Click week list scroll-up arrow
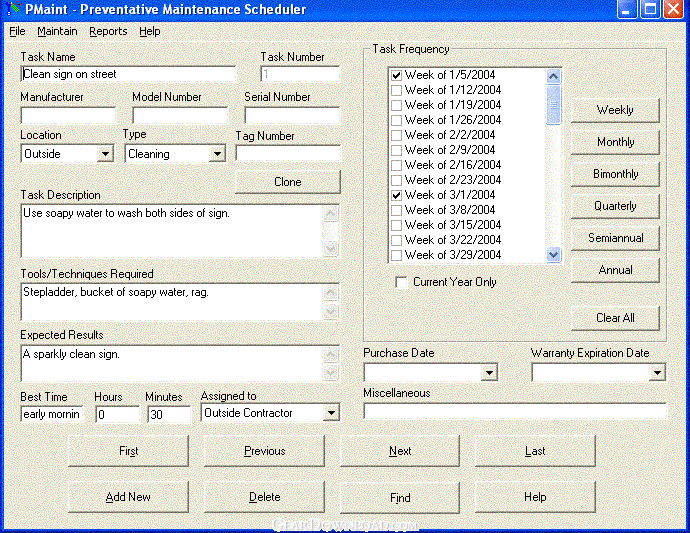Viewport: 690px width, 533px height. [554, 77]
